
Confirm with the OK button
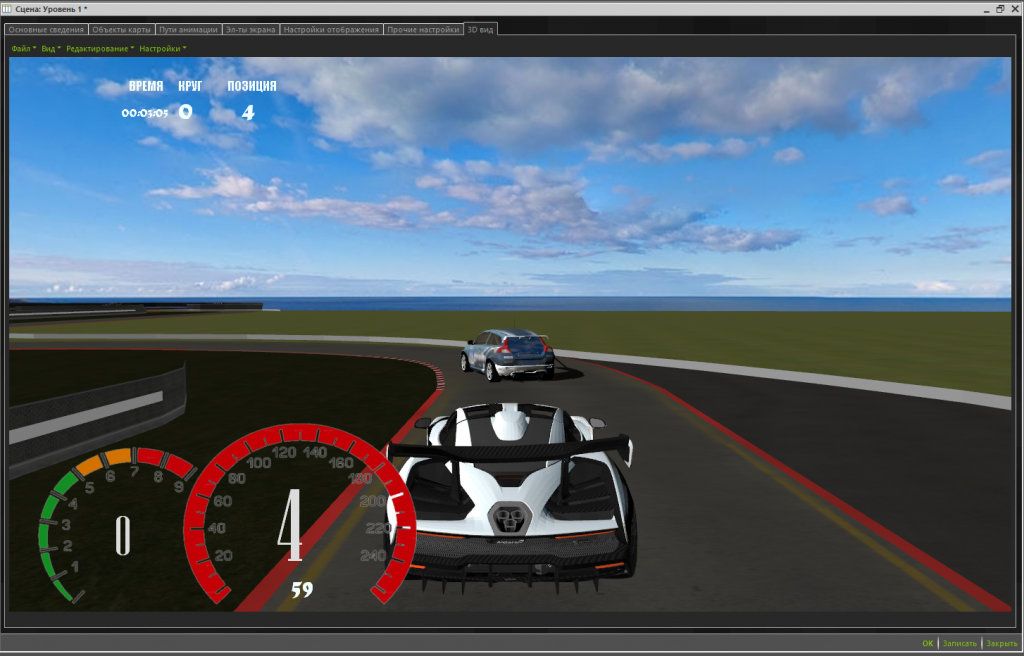(x=928, y=644)
